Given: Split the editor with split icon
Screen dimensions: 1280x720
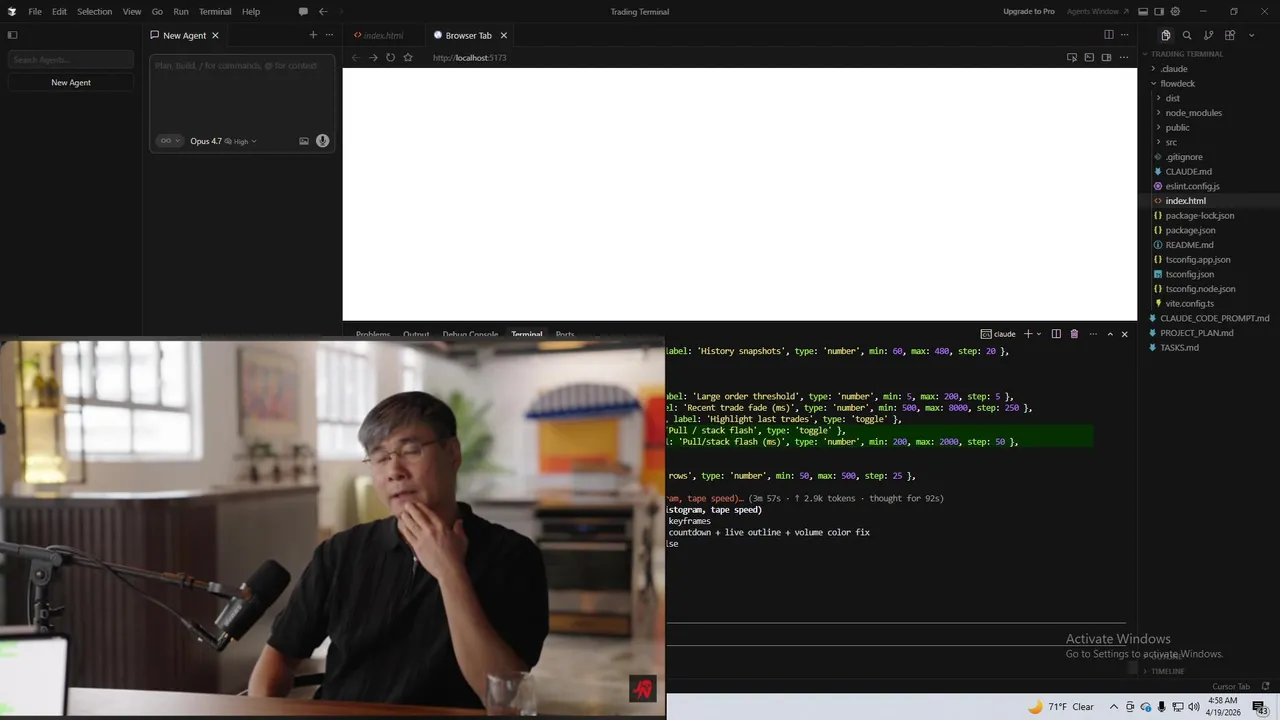Looking at the screenshot, I should (x=1108, y=35).
